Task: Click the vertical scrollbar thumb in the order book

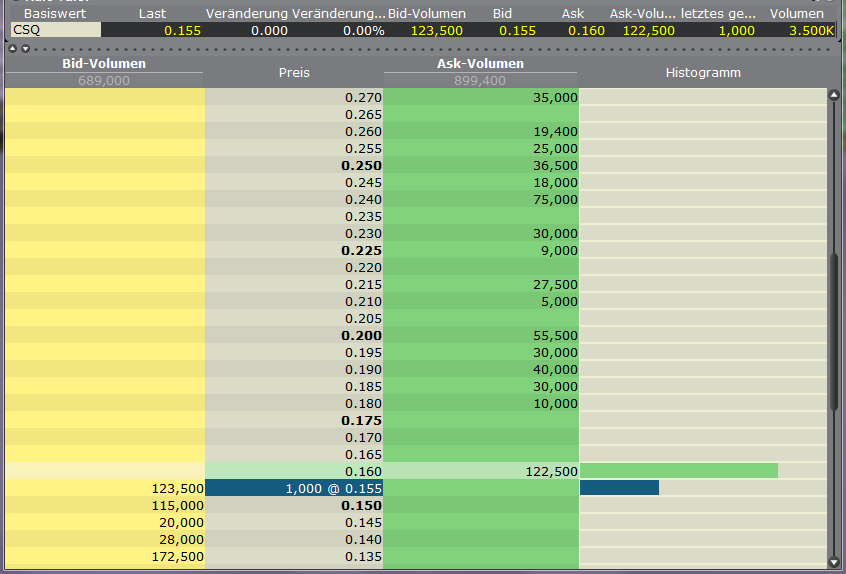Action: coord(833,330)
